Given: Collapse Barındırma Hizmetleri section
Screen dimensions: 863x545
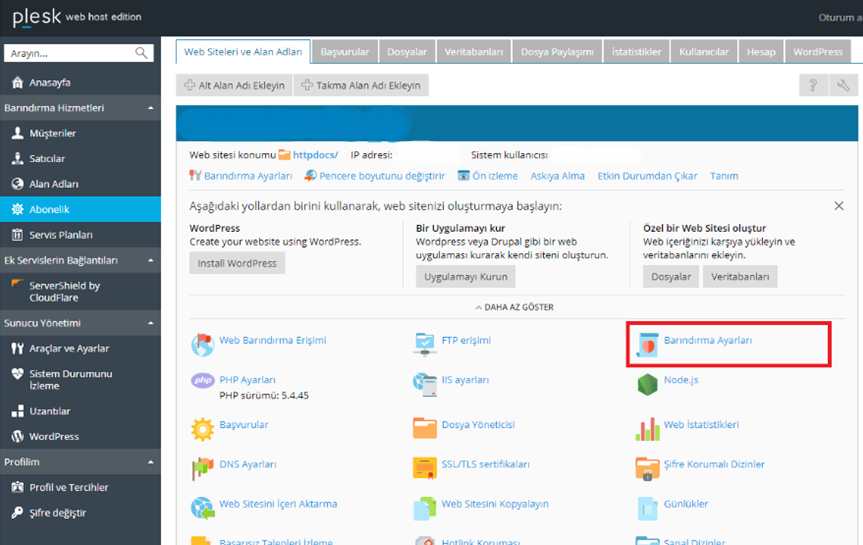Looking at the screenshot, I should coord(150,108).
